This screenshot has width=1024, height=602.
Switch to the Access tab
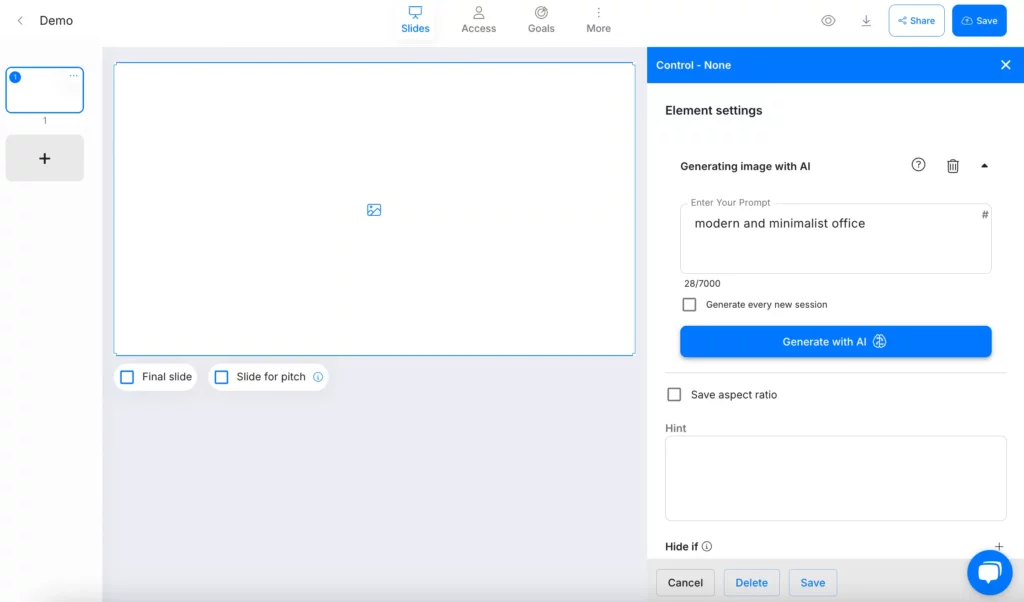click(x=478, y=20)
